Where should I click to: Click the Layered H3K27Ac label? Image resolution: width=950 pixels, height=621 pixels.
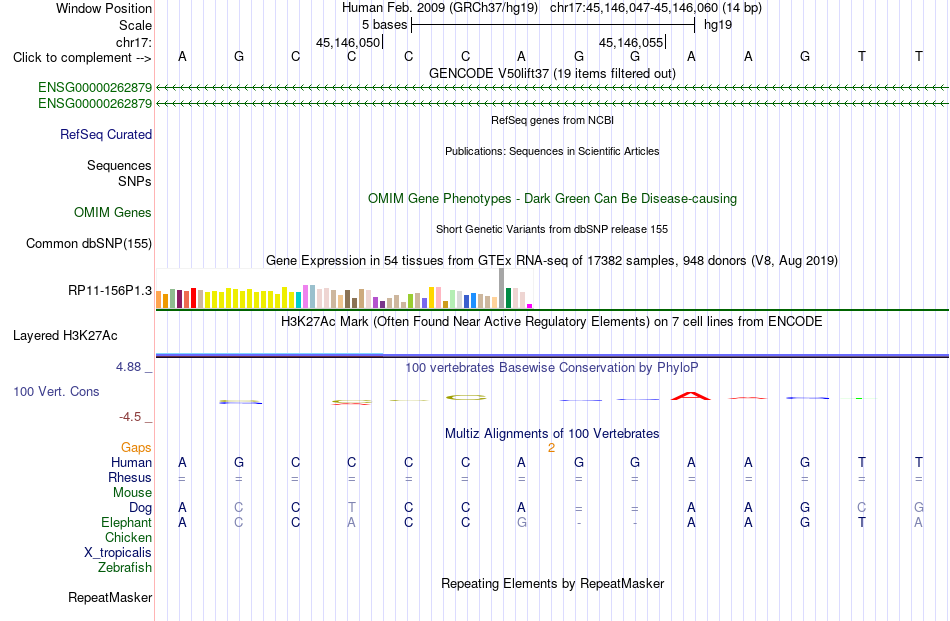click(x=65, y=336)
